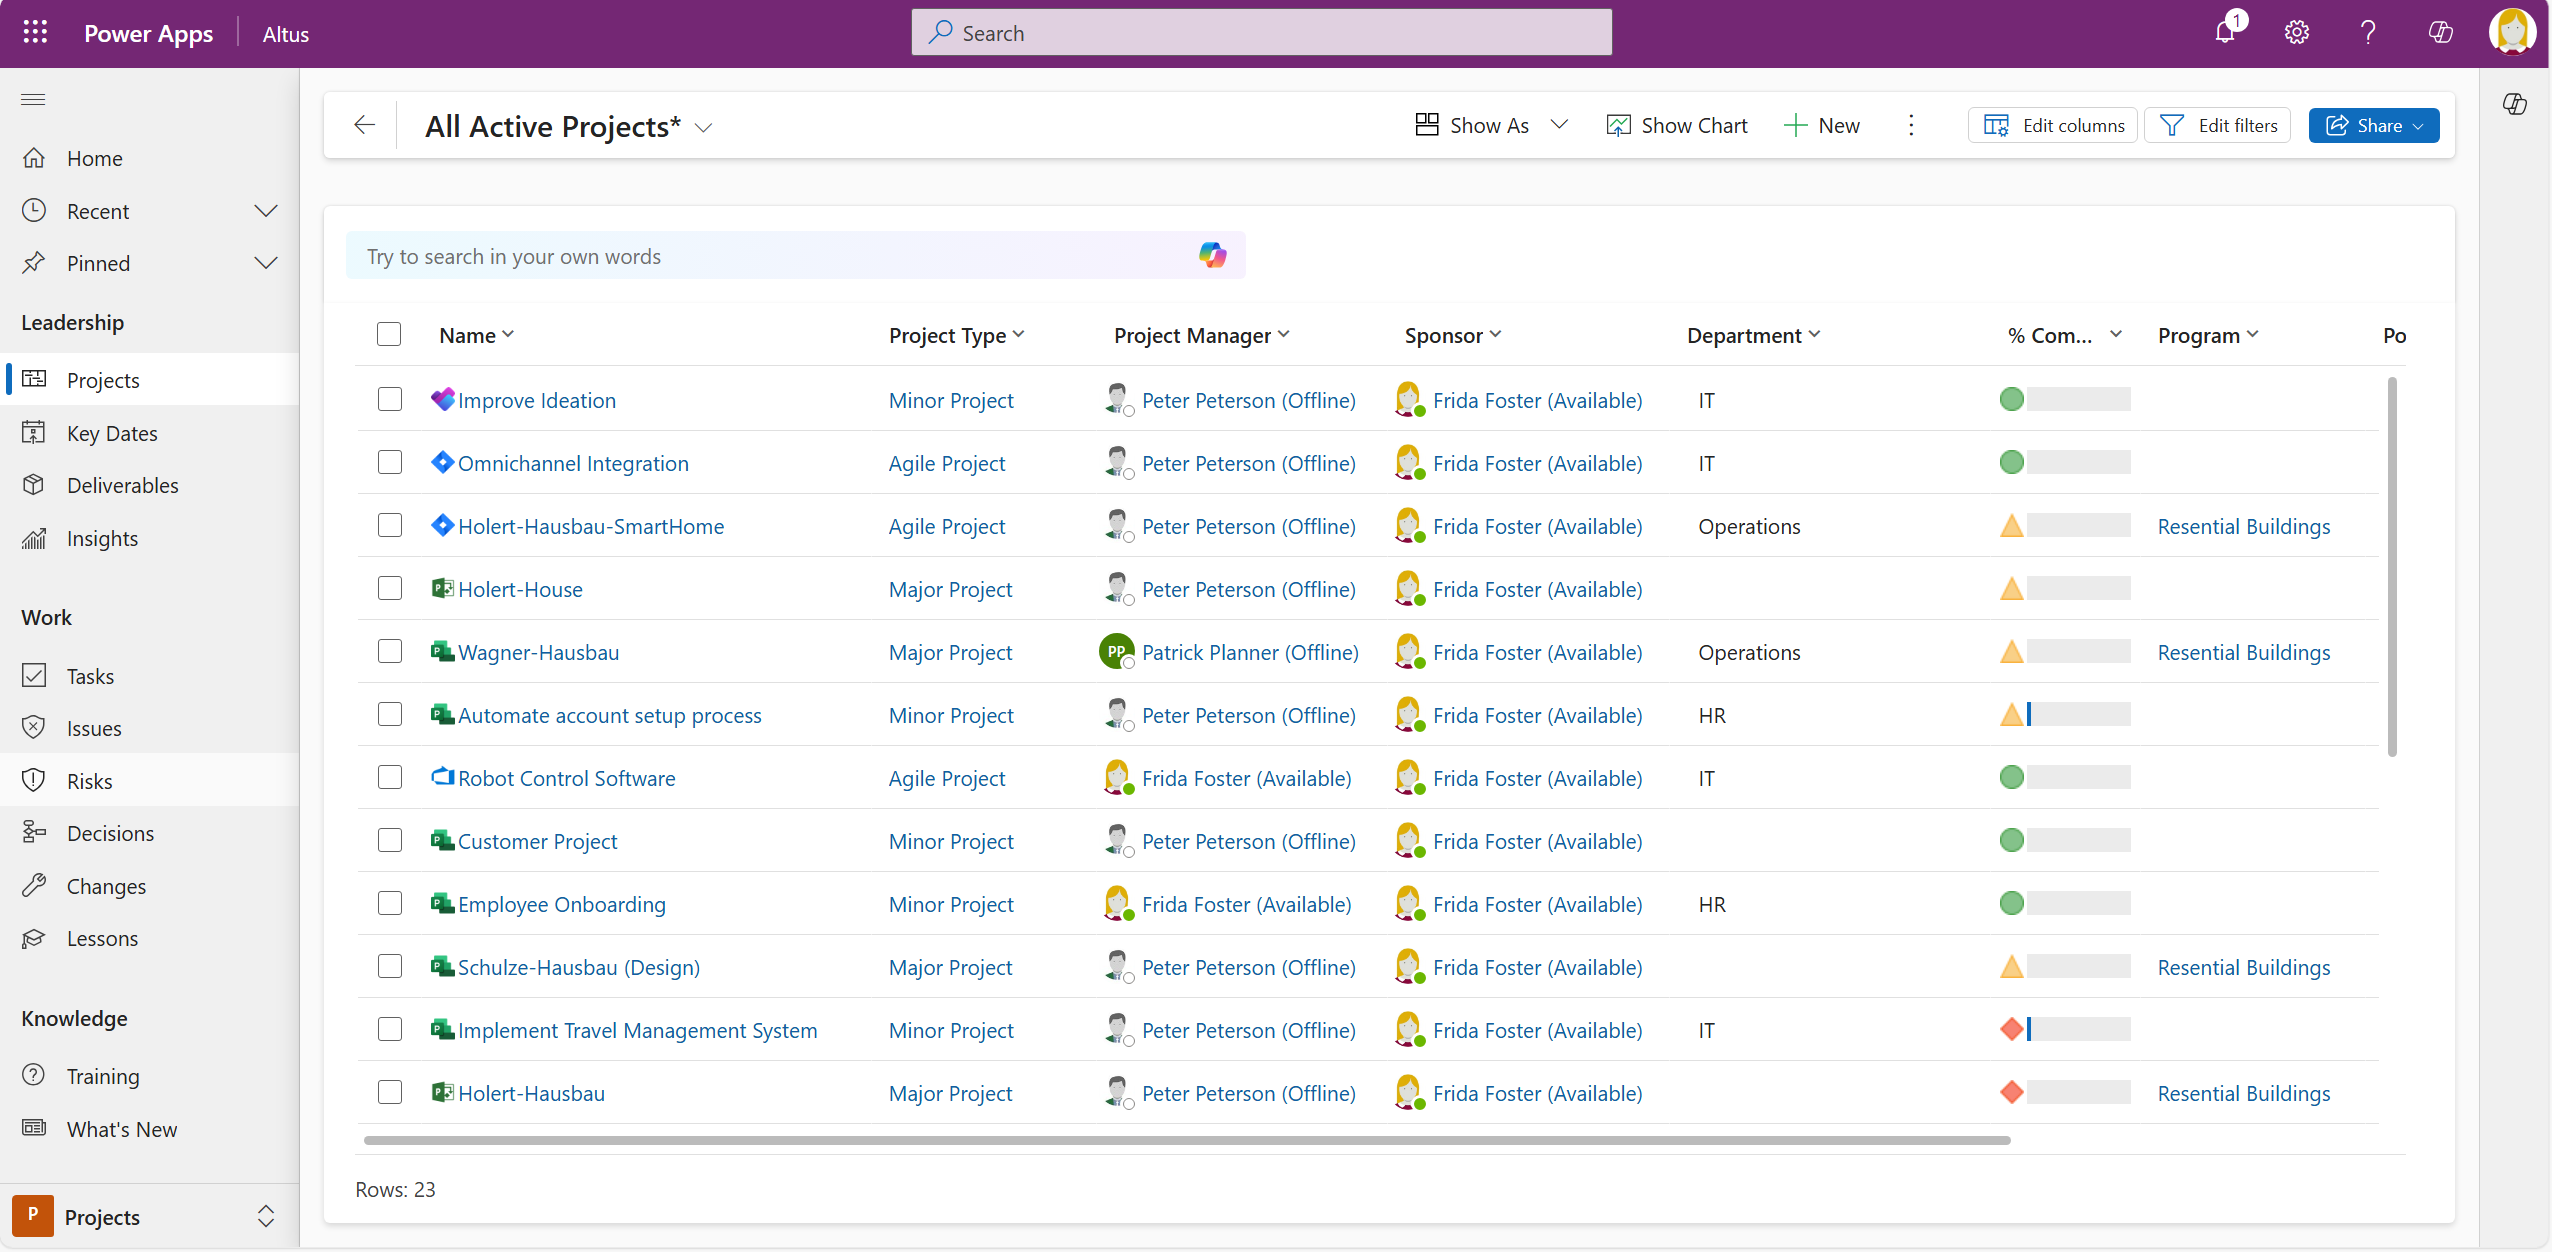Click the Robot Control Software icon
The image size is (2552, 1252).
[443, 777]
